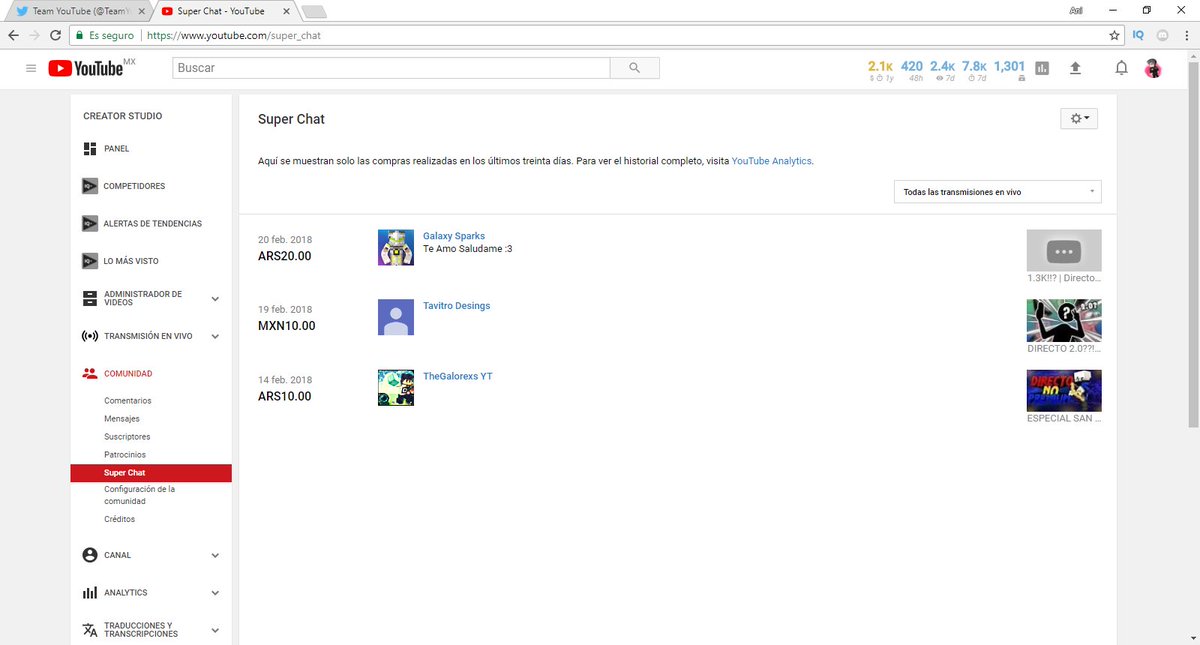Expand Traducciones y Transcripciones chevron

pos(215,630)
